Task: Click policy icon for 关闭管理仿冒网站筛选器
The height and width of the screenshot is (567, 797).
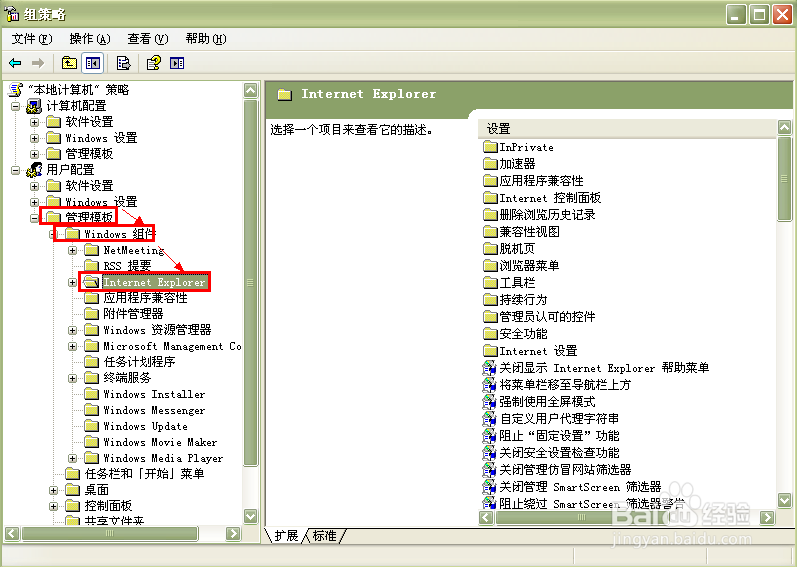Action: click(x=489, y=470)
